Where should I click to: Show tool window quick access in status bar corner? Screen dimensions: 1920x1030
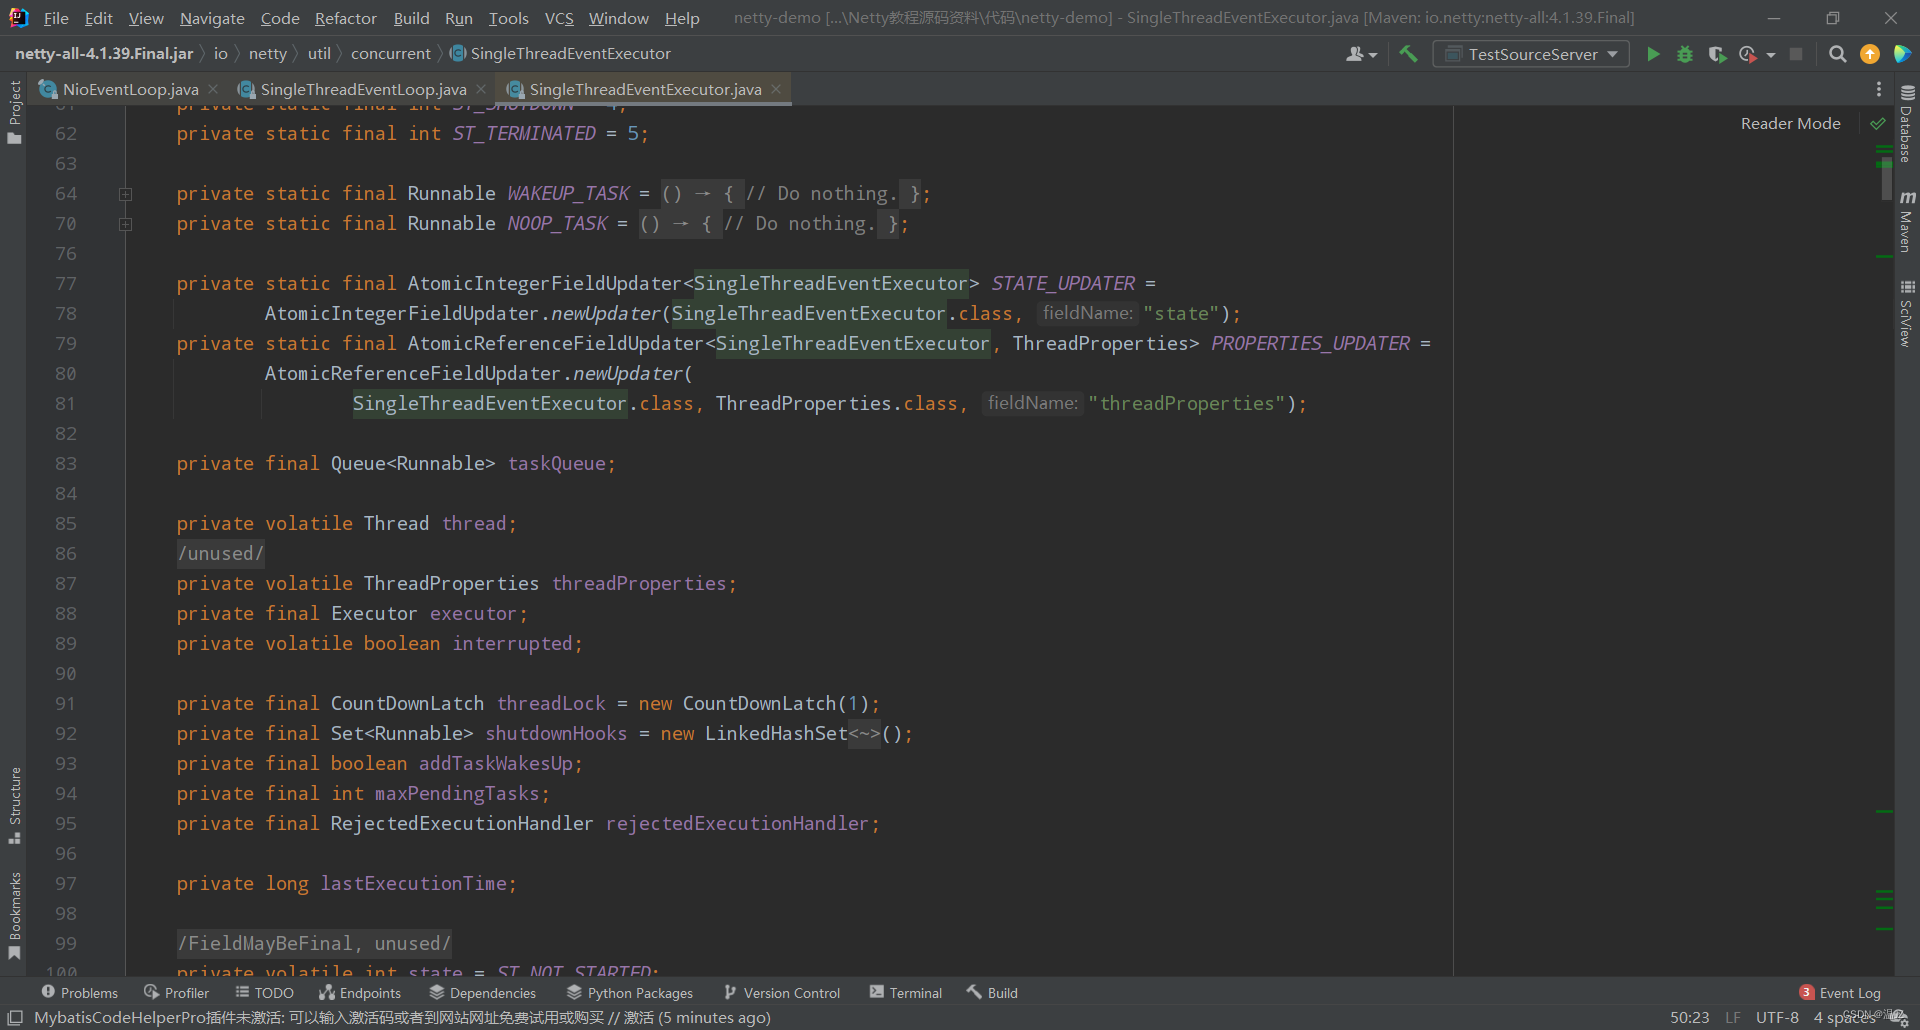[x=15, y=1017]
